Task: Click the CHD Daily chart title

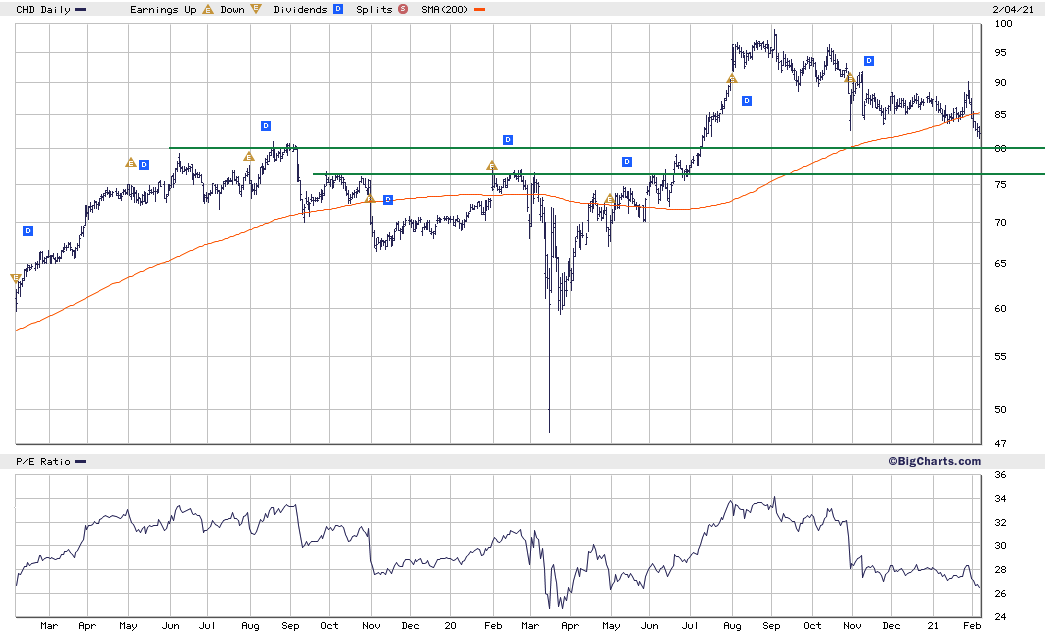Action: click(43, 9)
